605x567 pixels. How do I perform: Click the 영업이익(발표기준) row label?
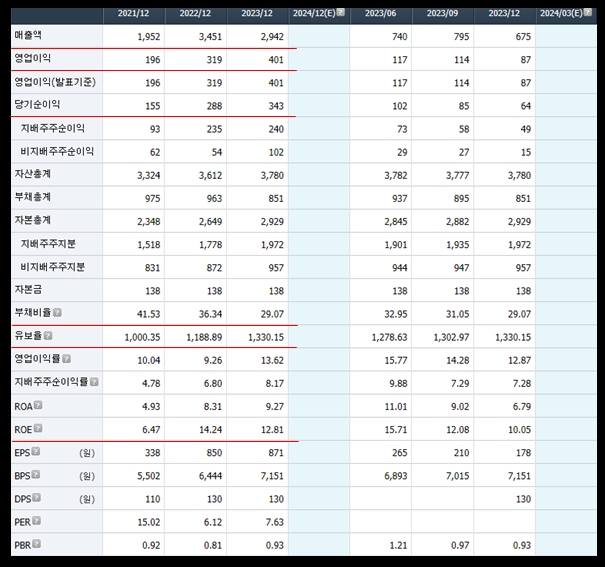(x=55, y=82)
